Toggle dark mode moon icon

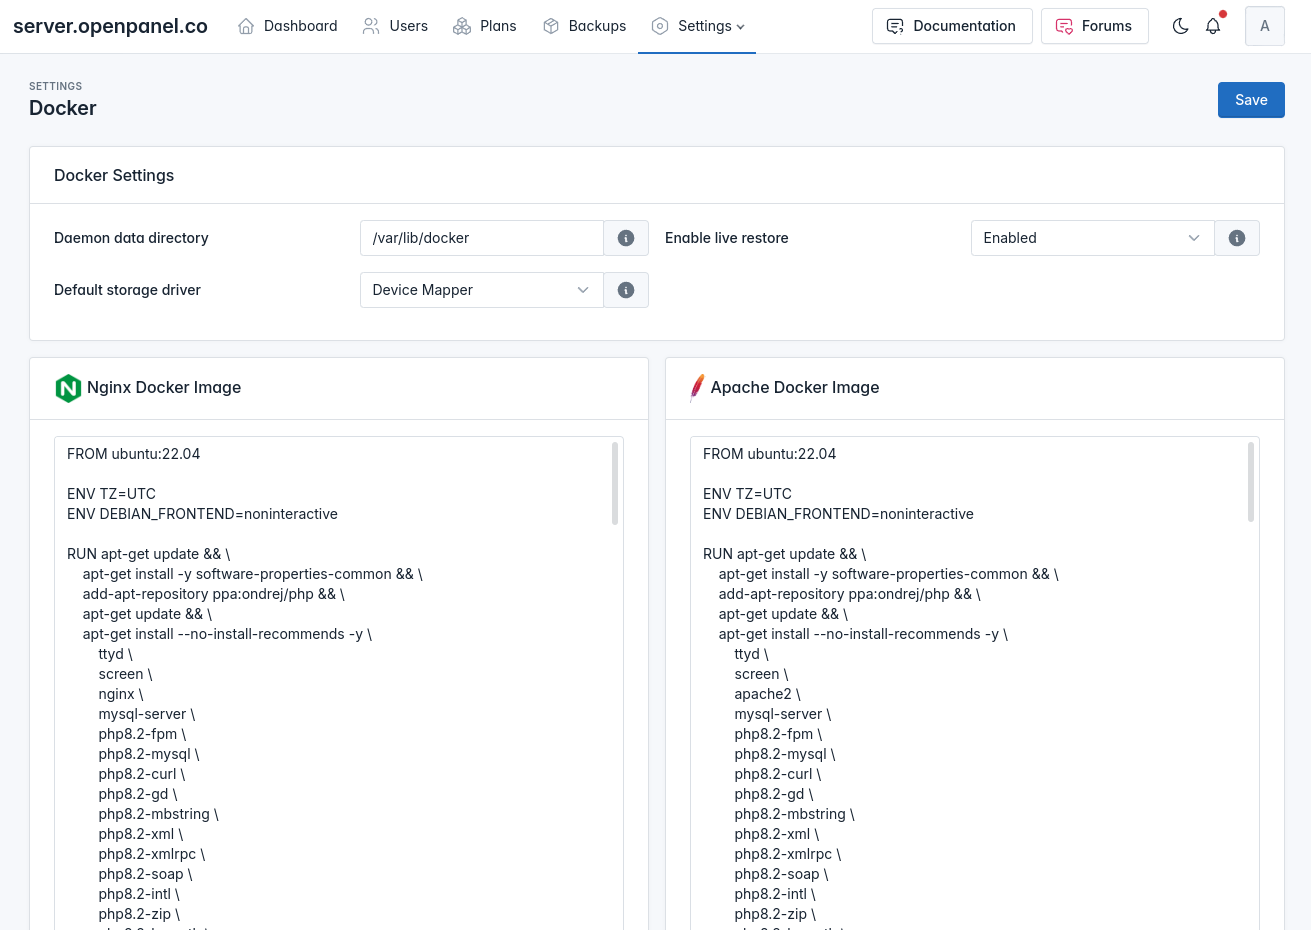(x=1180, y=26)
